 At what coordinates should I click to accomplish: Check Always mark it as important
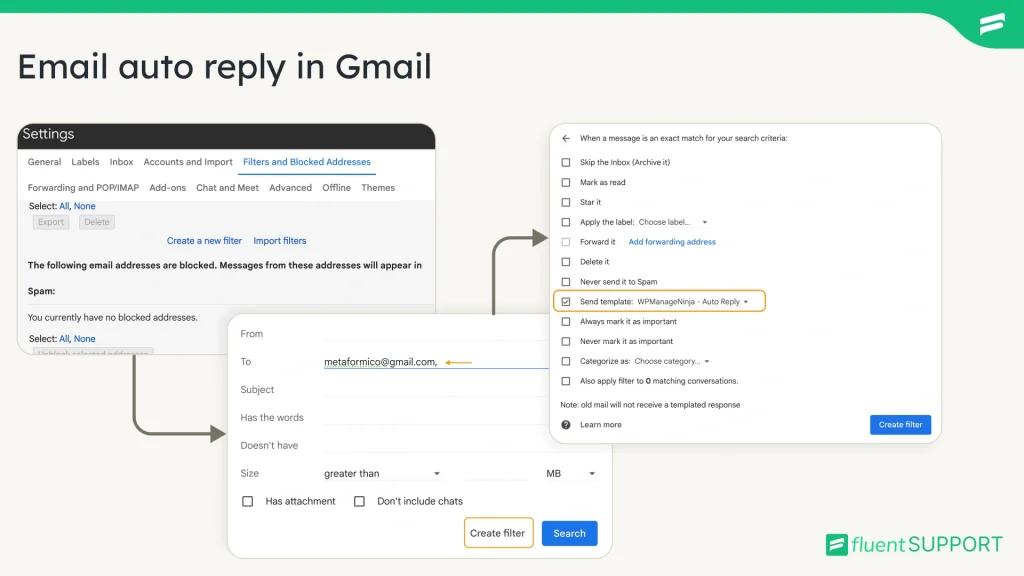coord(566,321)
